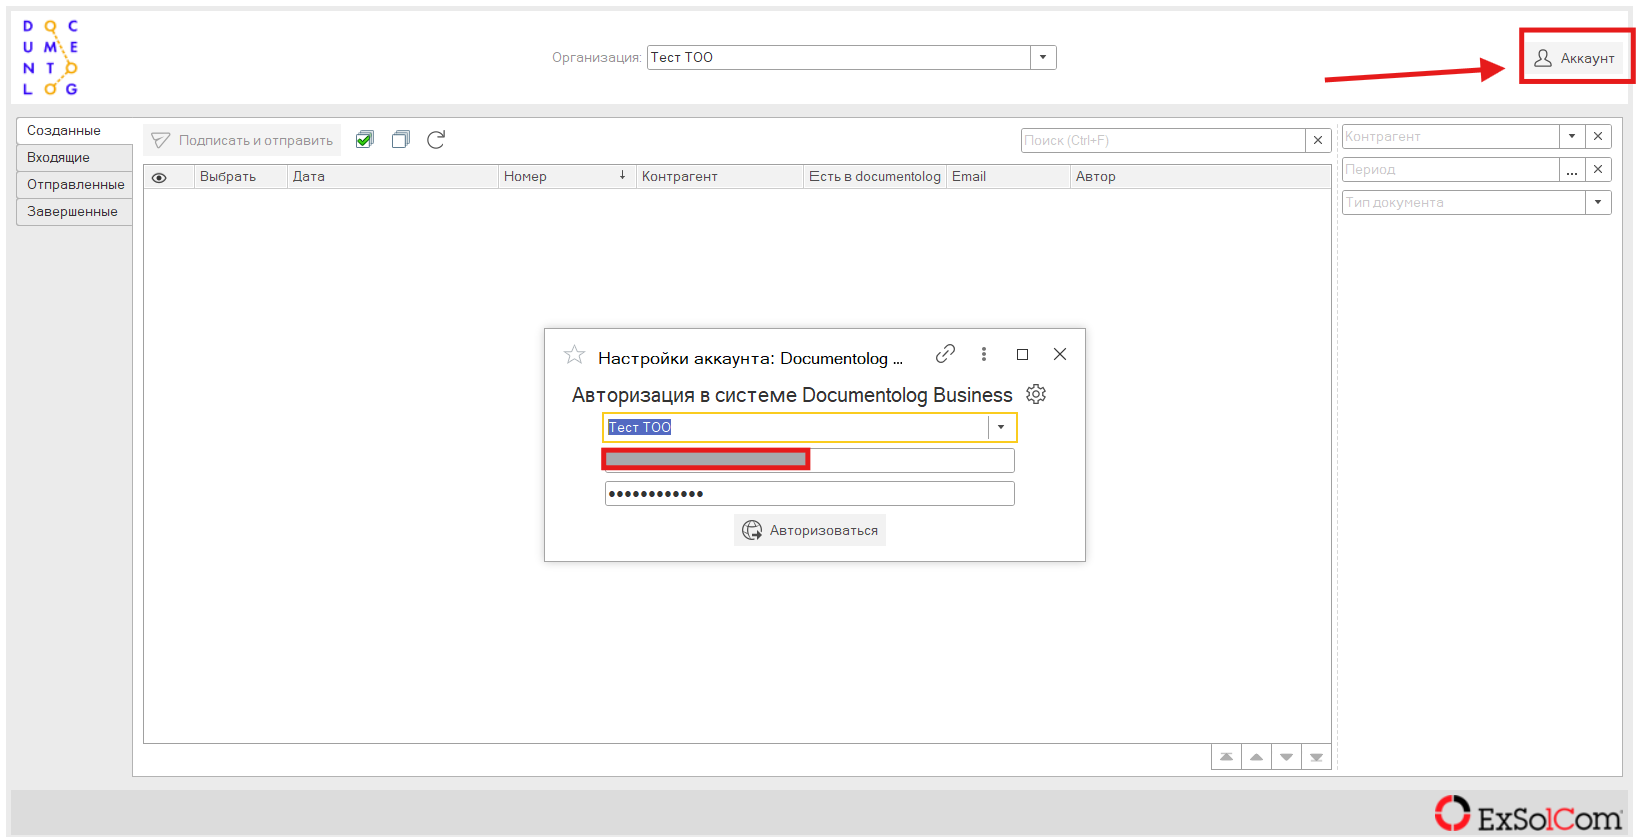Jump to the last row of list
This screenshot has width=1647, height=837.
point(1316,757)
